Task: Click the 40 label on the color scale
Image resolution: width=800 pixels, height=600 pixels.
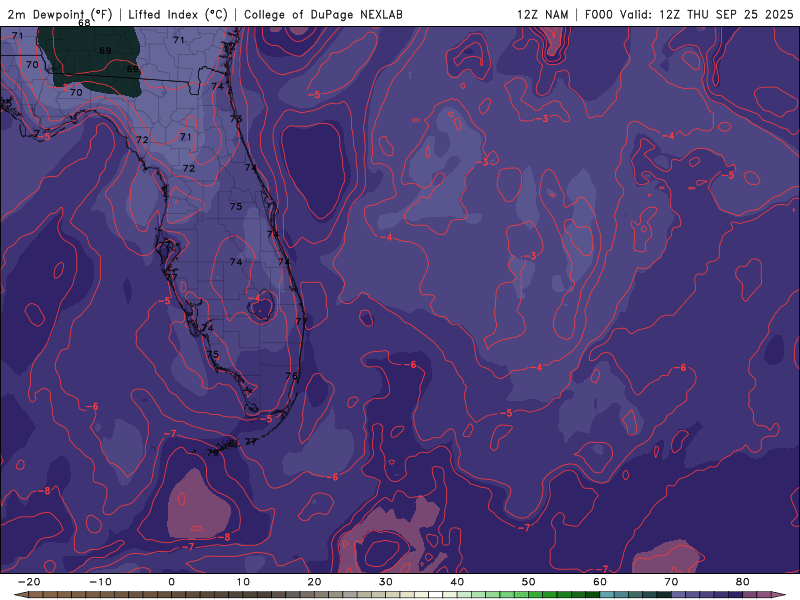Action: point(457,582)
